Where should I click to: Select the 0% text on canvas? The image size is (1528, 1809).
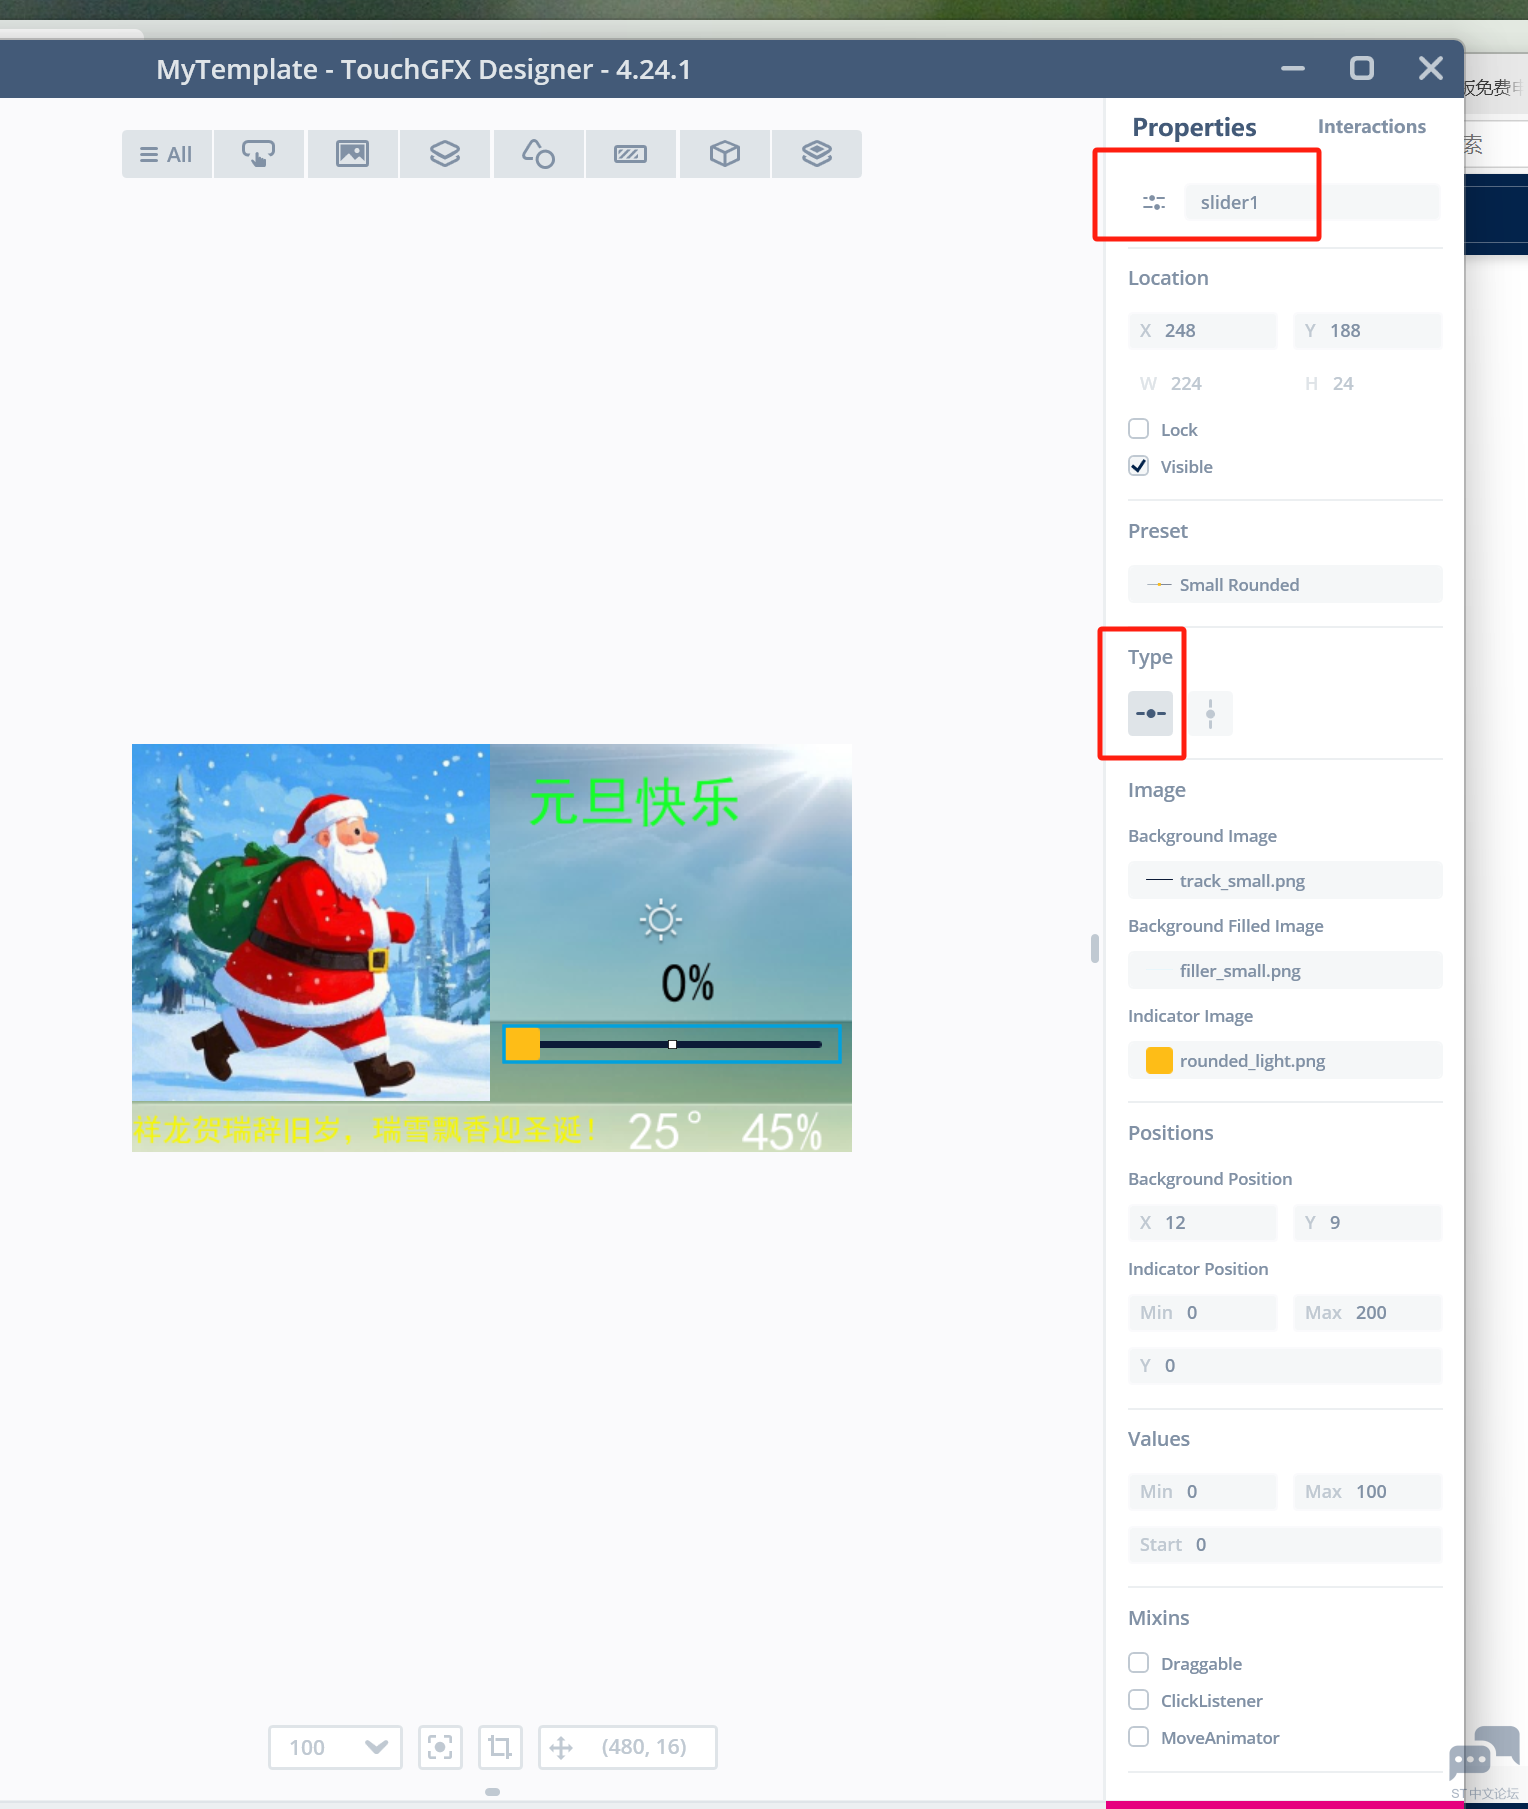[688, 983]
